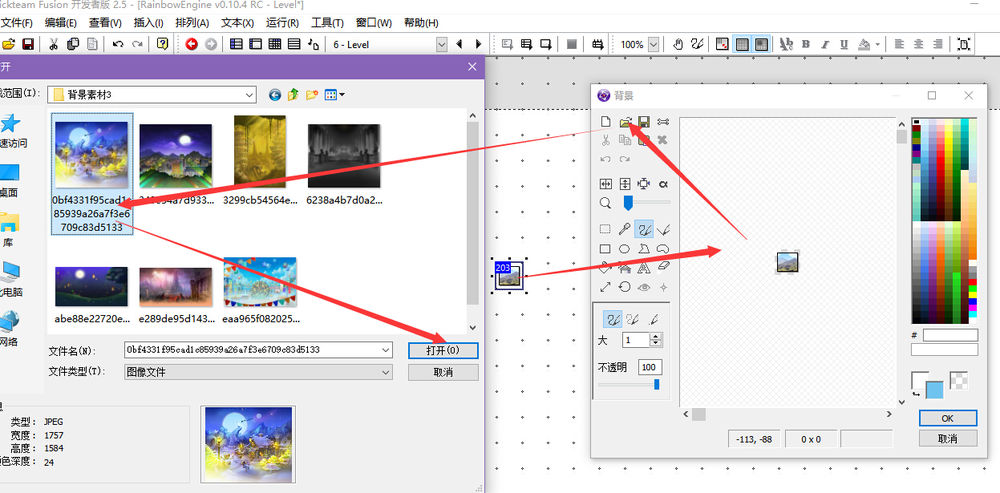
Task: Open the Storyboard editor icon
Action: coord(236,44)
